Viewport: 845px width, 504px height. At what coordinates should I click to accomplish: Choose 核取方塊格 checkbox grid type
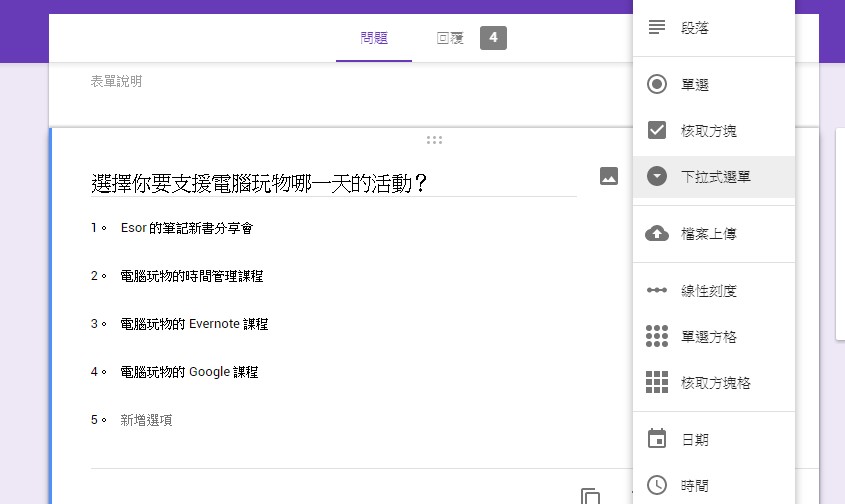click(x=714, y=383)
